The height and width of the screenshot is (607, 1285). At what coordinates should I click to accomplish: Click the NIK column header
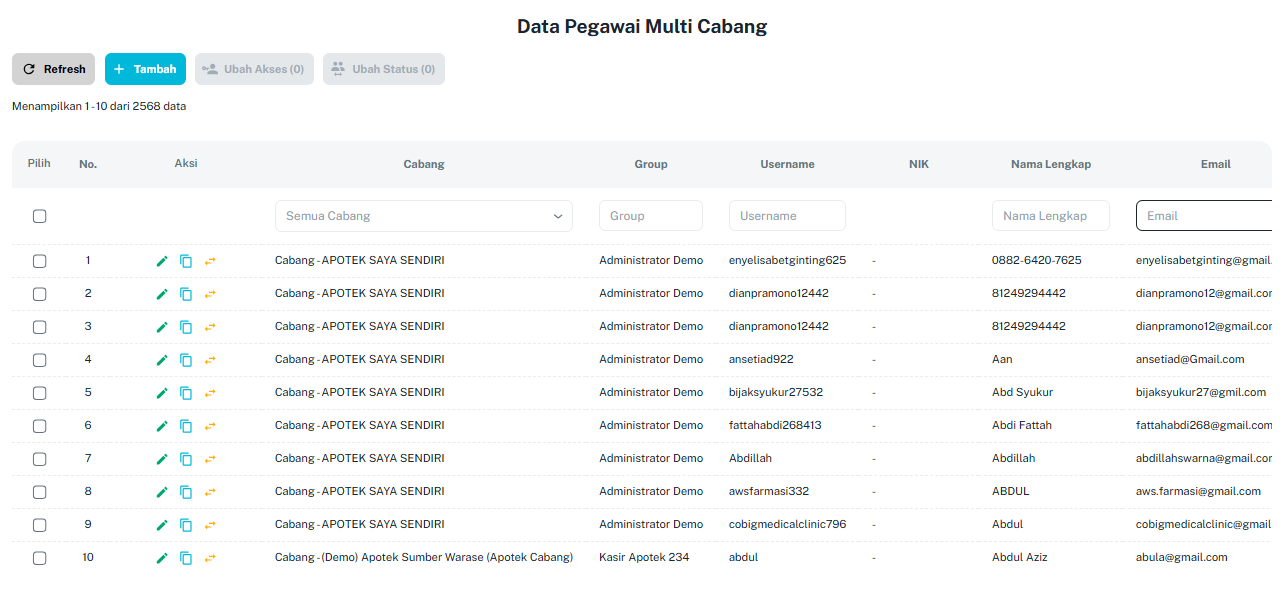tap(919, 164)
